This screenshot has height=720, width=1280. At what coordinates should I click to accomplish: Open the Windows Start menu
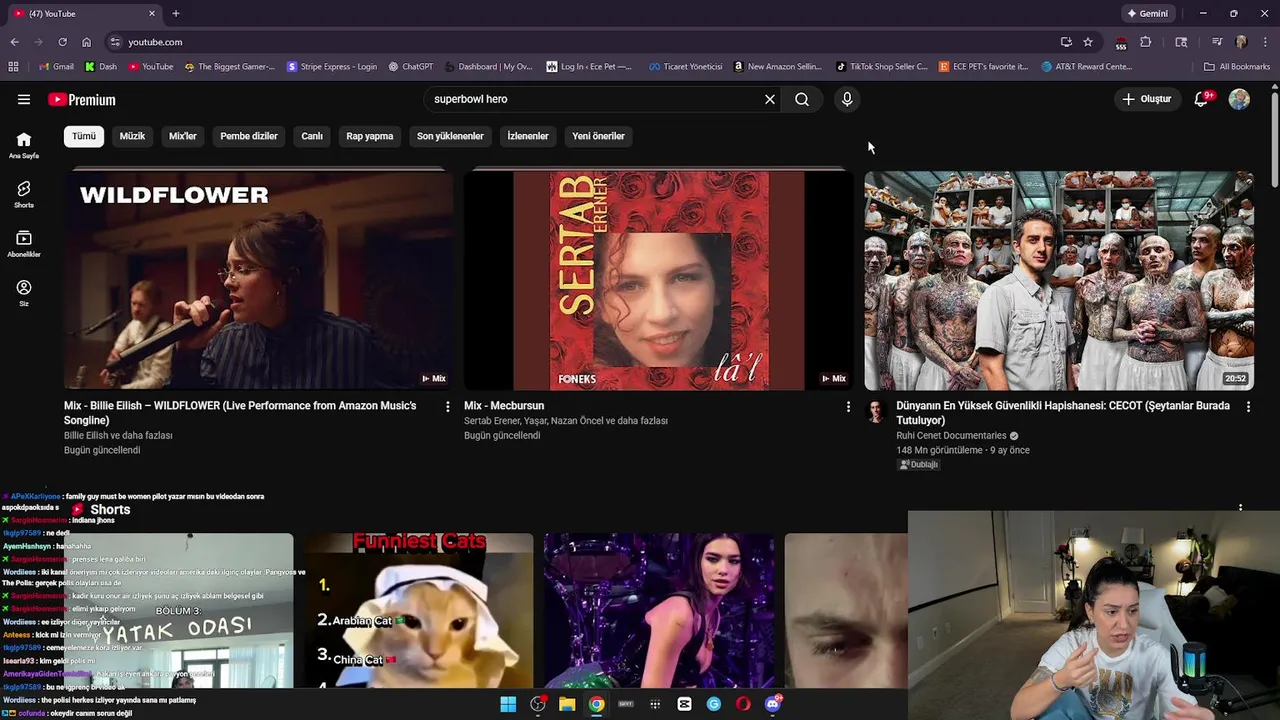pyautogui.click(x=508, y=704)
